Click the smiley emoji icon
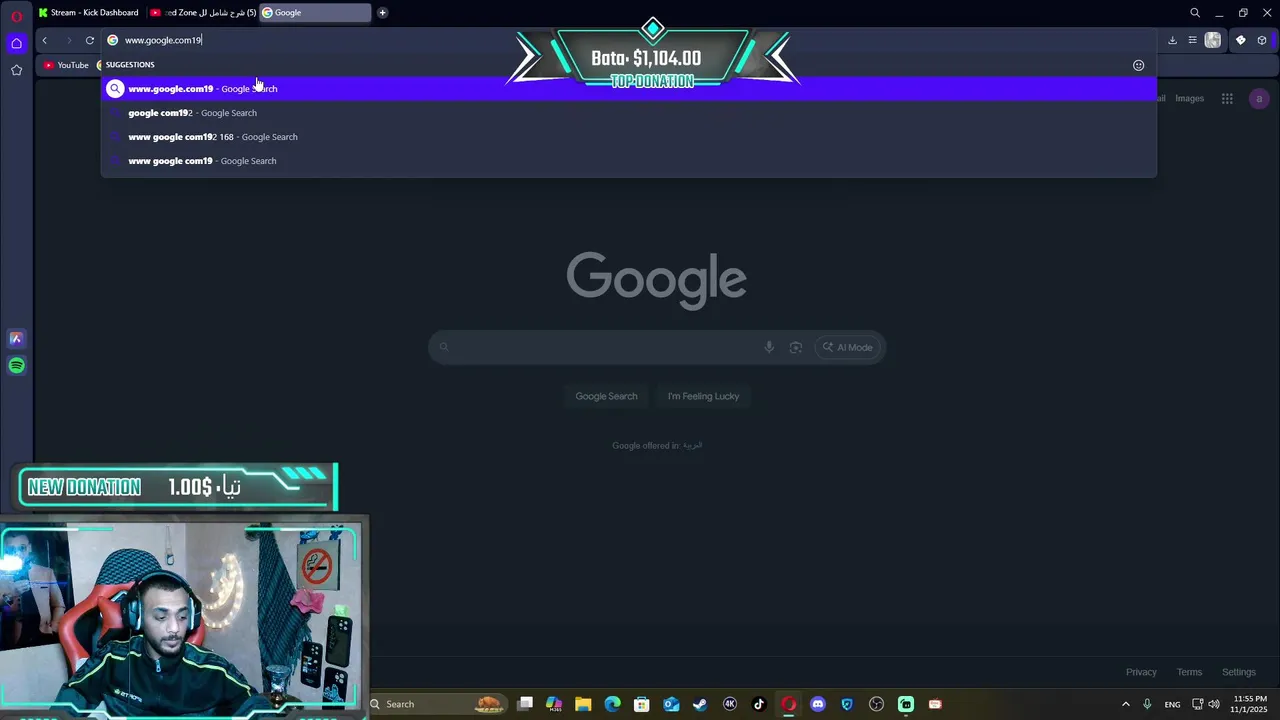 [x=1138, y=65]
